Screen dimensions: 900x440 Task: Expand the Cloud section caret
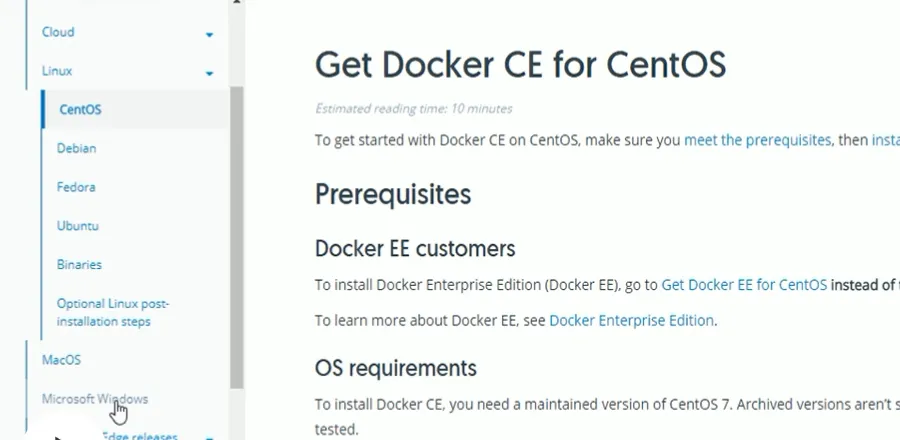tap(209, 35)
